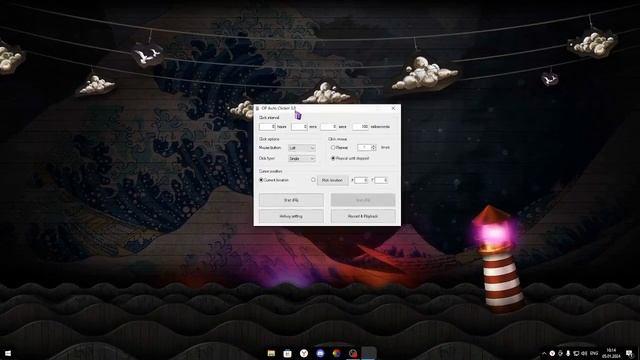Click the Pick location button
640x360 pixels.
332,180
